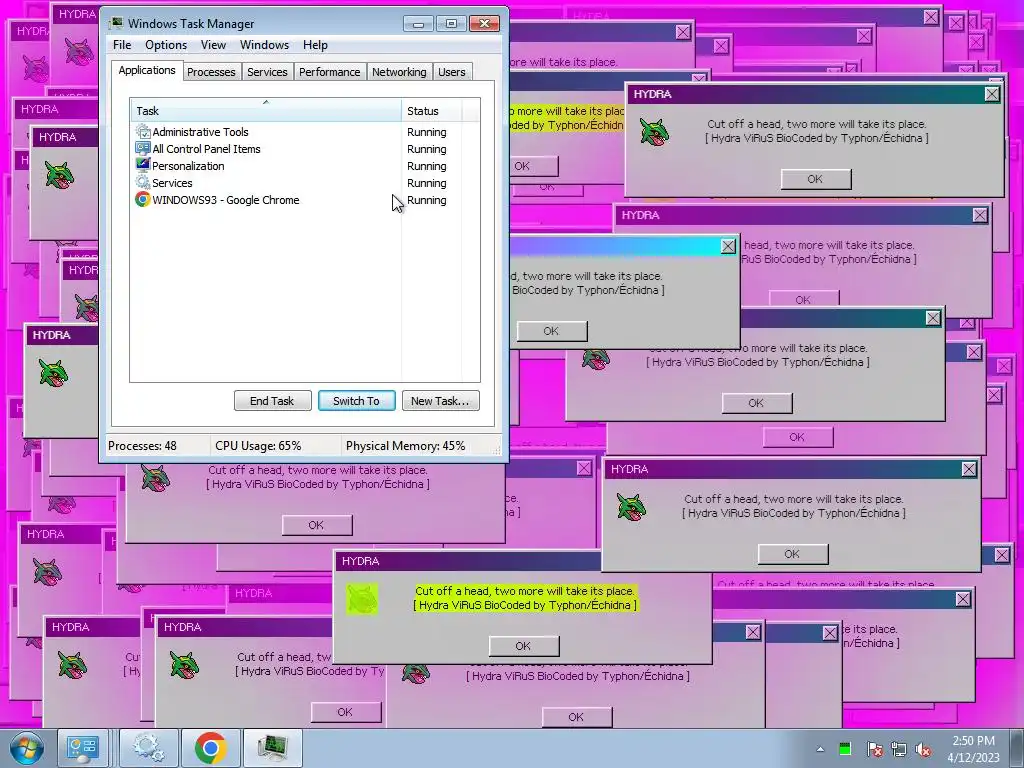Click the End Task button
The height and width of the screenshot is (768, 1024).
coord(272,401)
